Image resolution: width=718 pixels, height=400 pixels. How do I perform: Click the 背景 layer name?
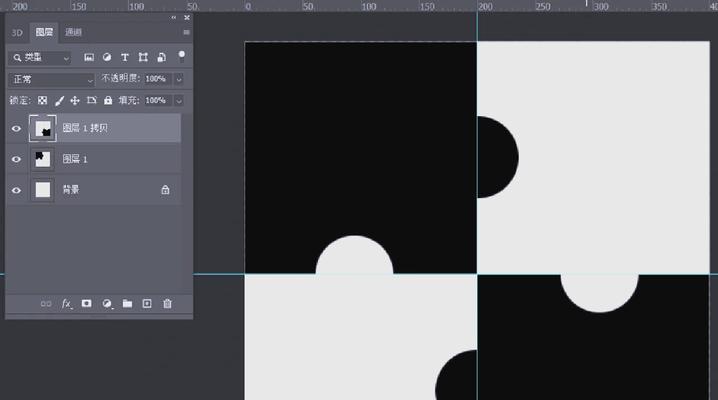point(71,189)
